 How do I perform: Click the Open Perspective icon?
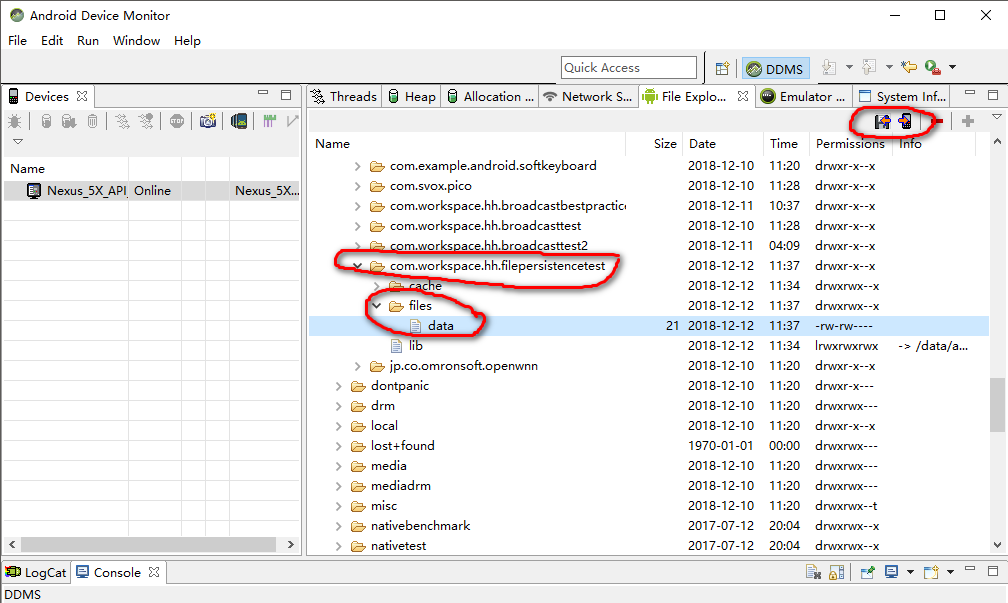pos(722,68)
